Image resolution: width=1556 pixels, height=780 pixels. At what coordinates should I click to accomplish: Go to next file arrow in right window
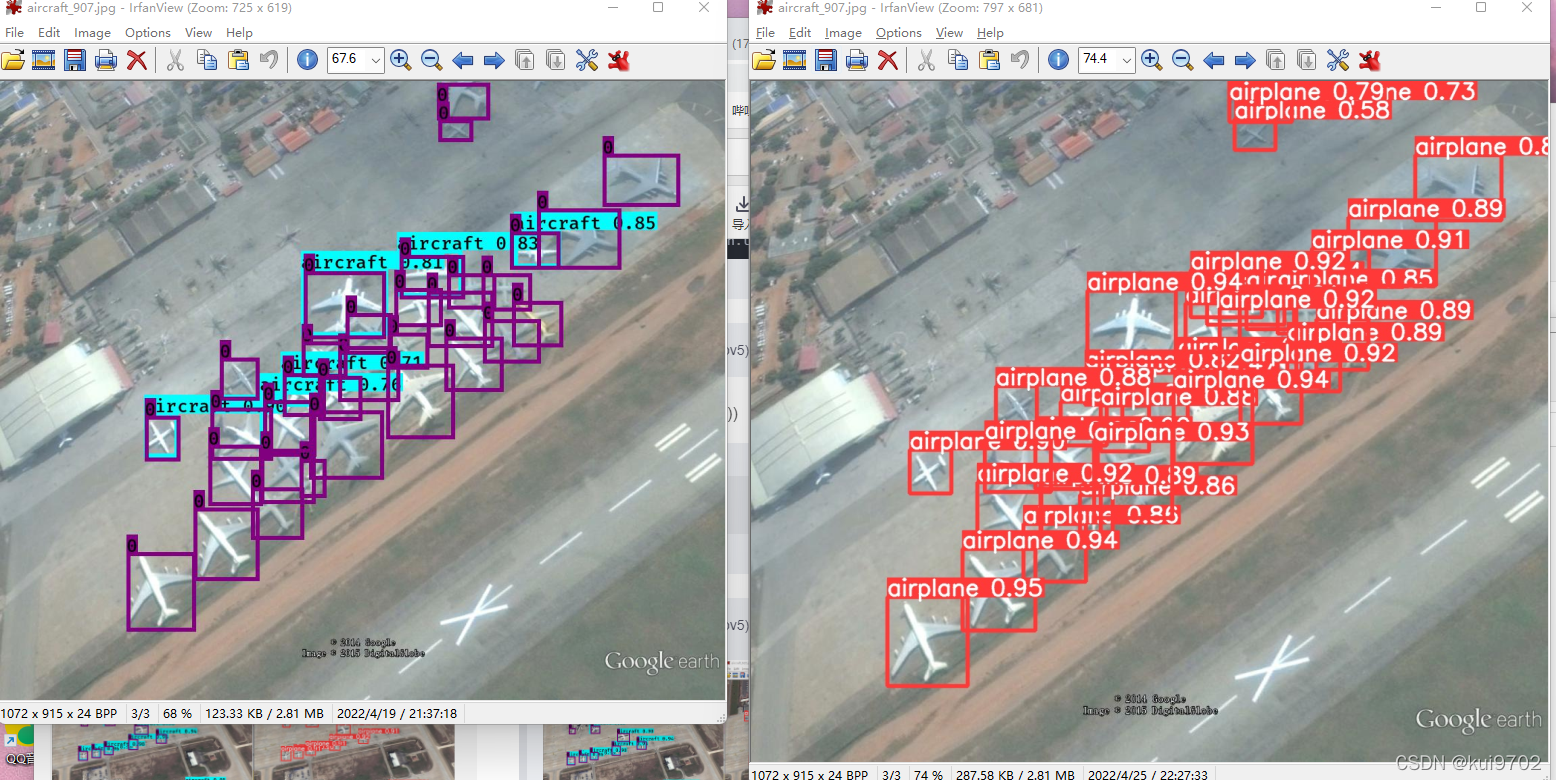point(1245,60)
